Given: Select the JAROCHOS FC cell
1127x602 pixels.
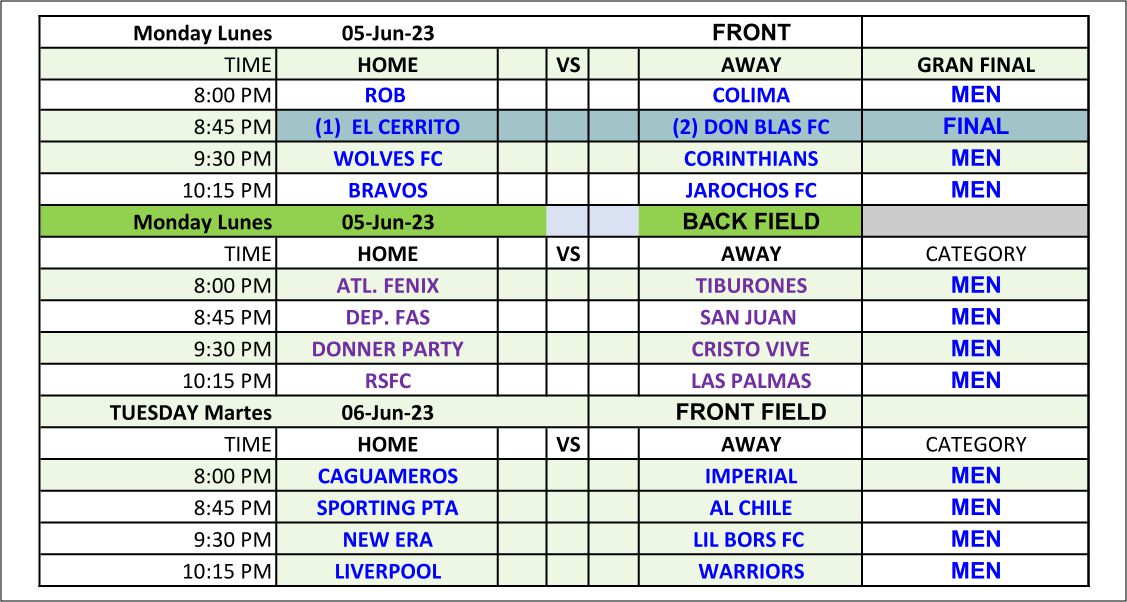Looking at the screenshot, I should 750,190.
